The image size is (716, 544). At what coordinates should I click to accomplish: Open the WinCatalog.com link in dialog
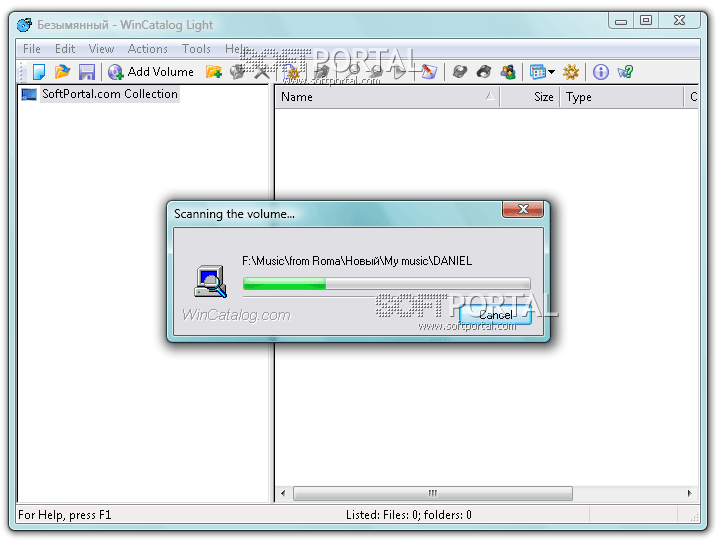tap(236, 315)
